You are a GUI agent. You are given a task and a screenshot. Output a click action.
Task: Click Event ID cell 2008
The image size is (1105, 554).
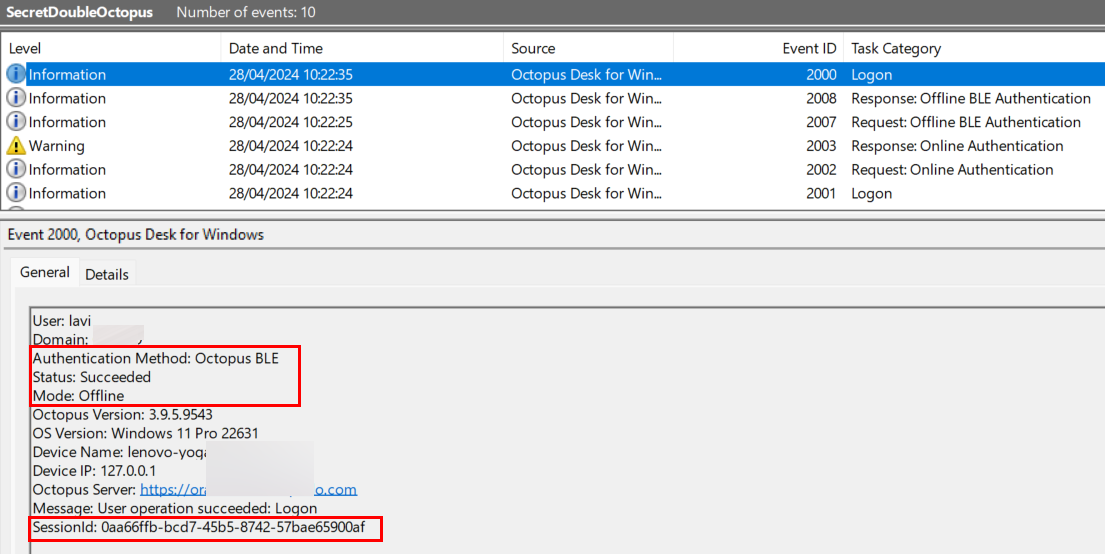coord(821,98)
